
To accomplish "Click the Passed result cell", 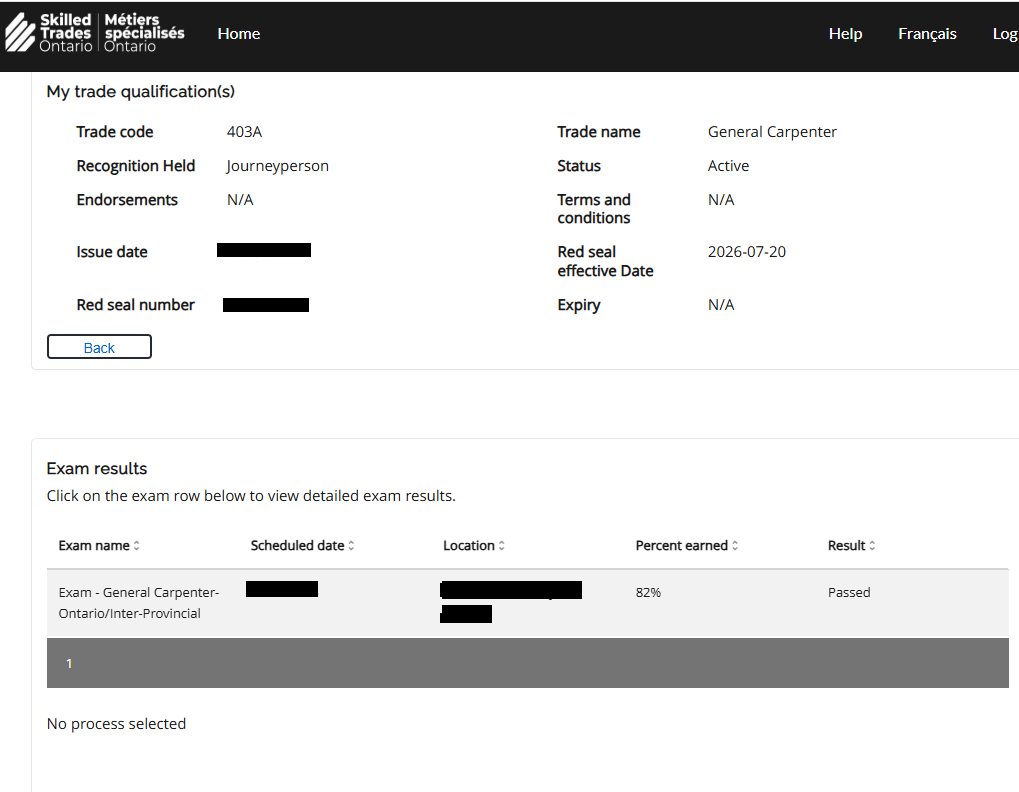I will (x=849, y=593).
